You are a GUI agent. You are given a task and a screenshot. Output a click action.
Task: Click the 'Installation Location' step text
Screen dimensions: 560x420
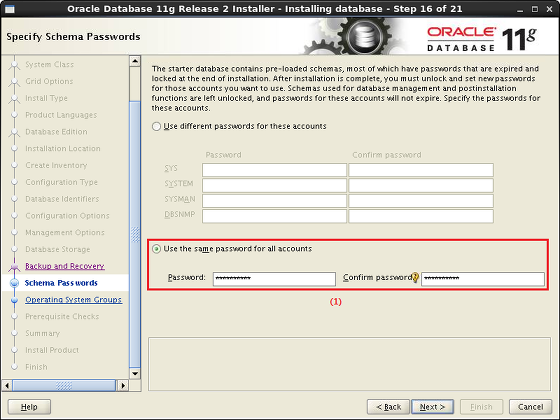(x=63, y=149)
